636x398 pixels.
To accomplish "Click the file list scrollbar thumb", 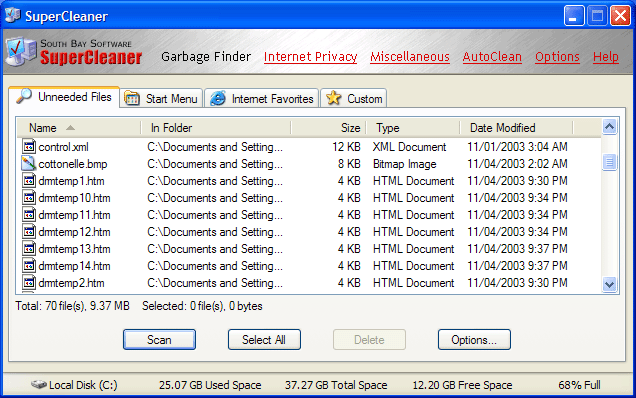I will [609, 162].
